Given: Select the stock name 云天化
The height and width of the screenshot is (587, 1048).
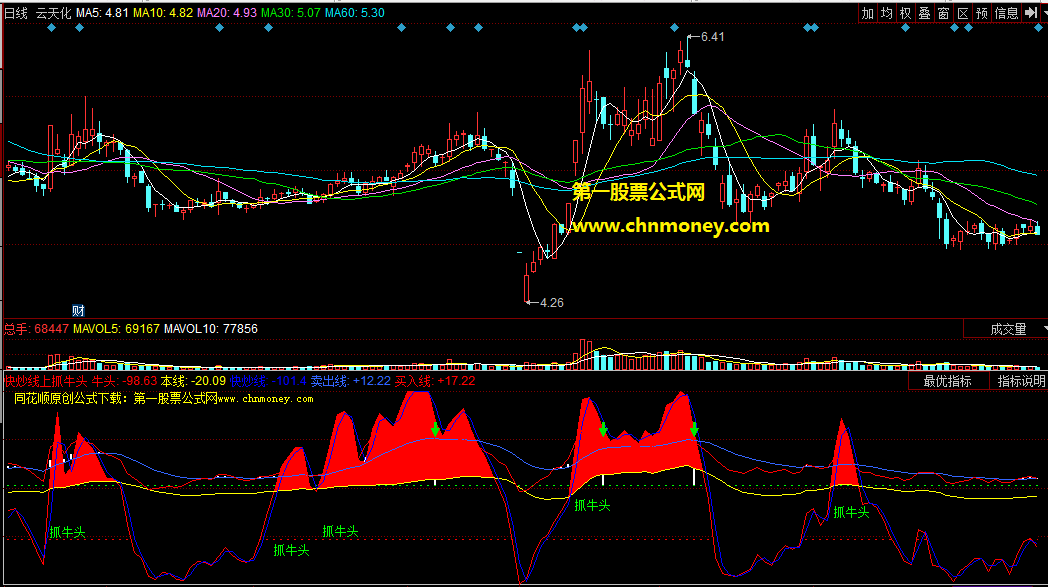Looking at the screenshot, I should click(53, 13).
